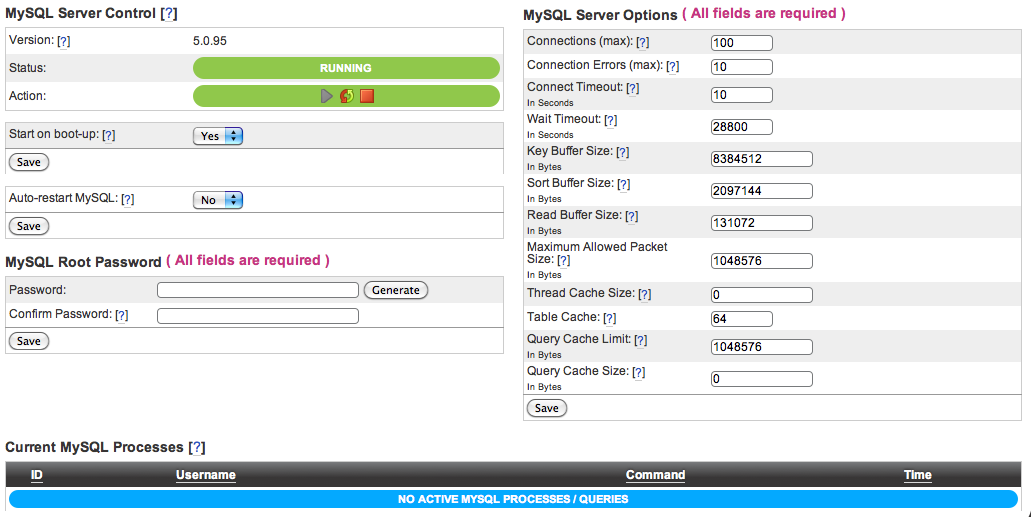Save the MySQL Server Options

pos(546,408)
